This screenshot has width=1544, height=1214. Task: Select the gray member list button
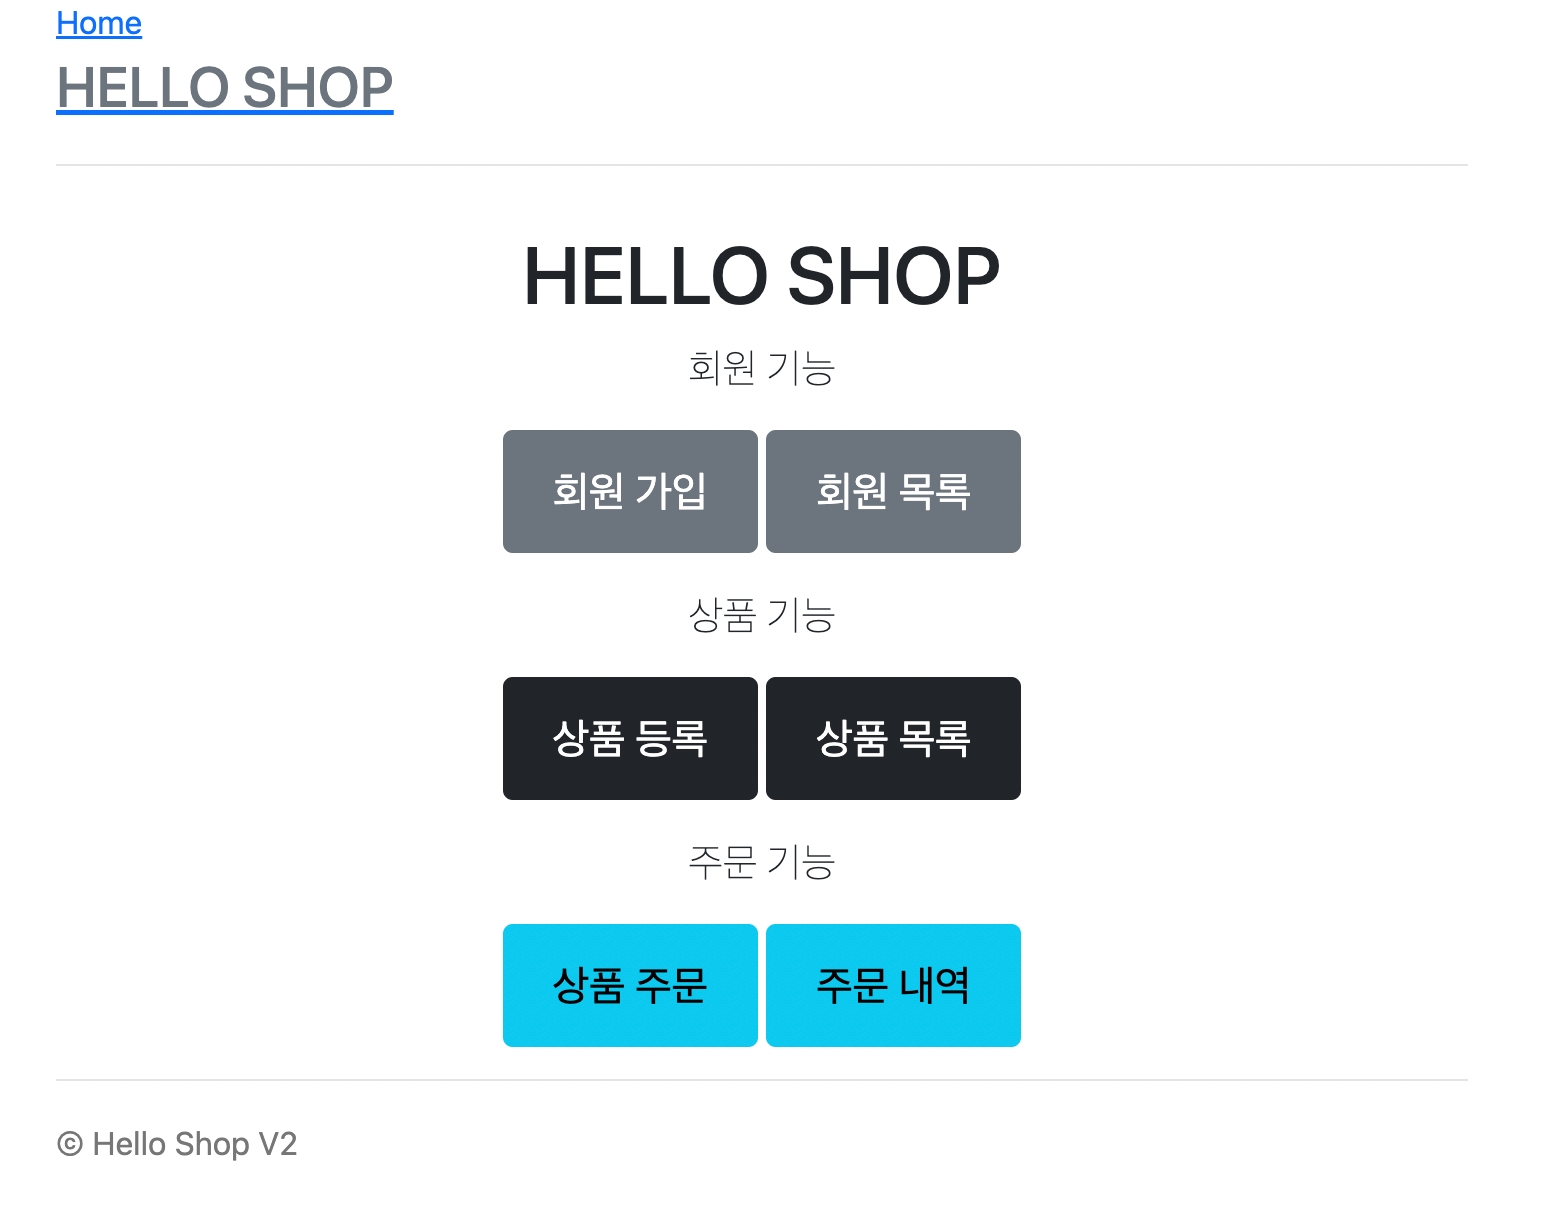(893, 491)
